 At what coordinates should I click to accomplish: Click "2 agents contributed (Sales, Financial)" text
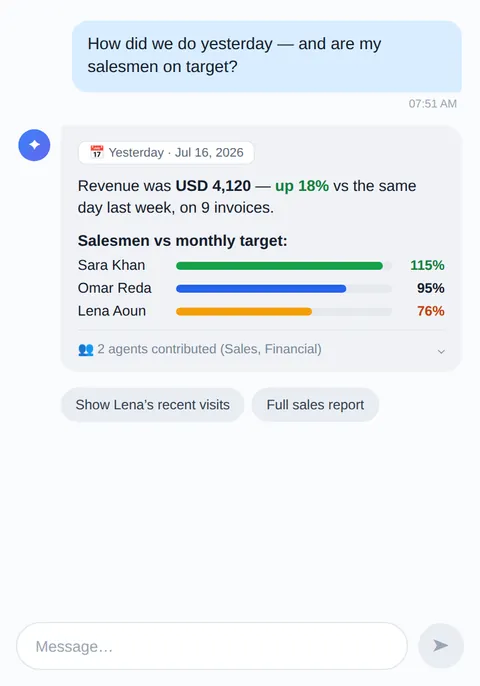[209, 349]
